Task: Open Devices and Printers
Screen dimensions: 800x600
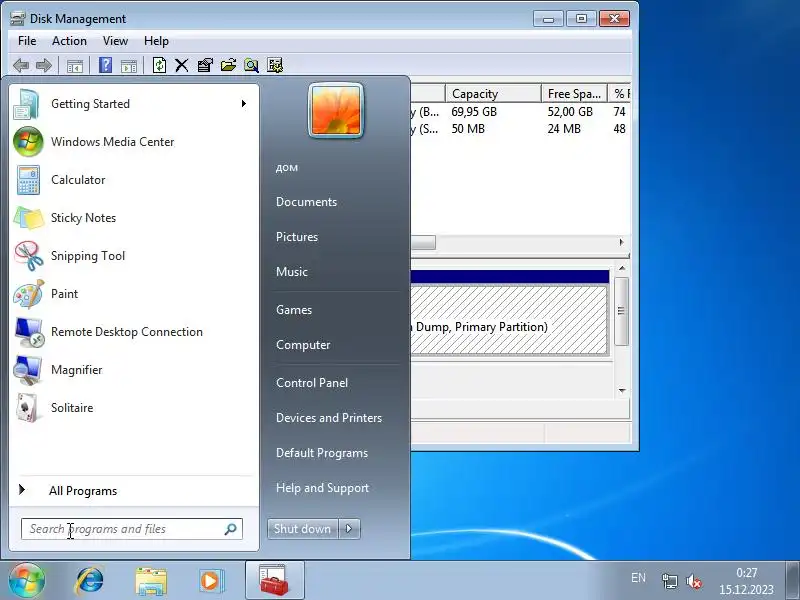Action: [x=329, y=418]
